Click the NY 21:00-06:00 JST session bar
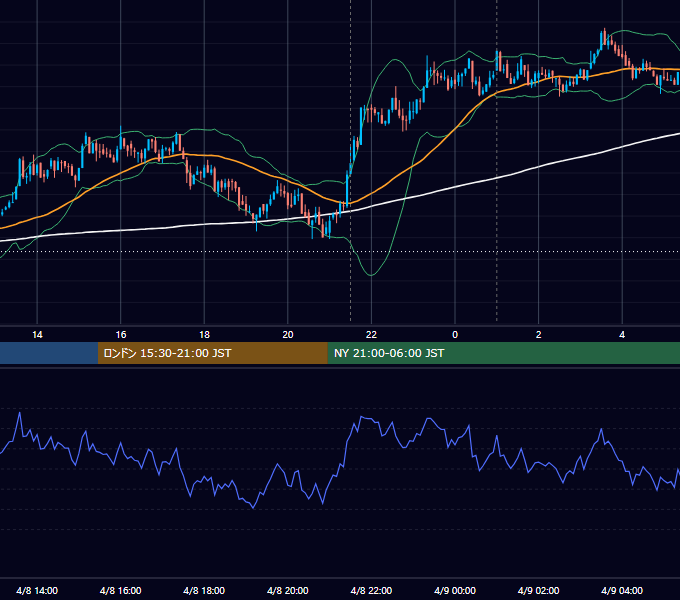Image resolution: width=680 pixels, height=600 pixels. [x=503, y=353]
